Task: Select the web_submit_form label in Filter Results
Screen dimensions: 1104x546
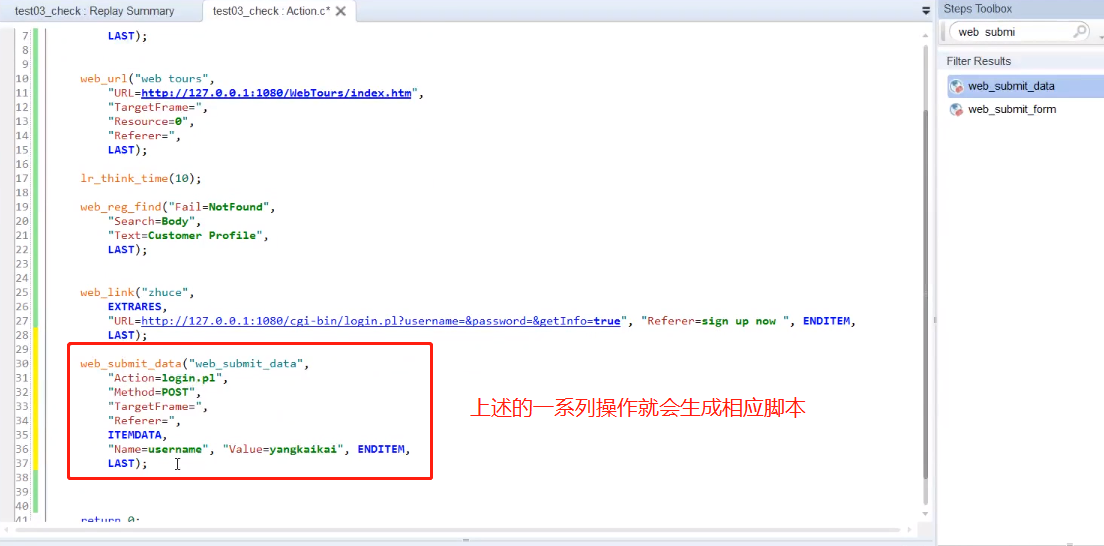Action: (1012, 110)
